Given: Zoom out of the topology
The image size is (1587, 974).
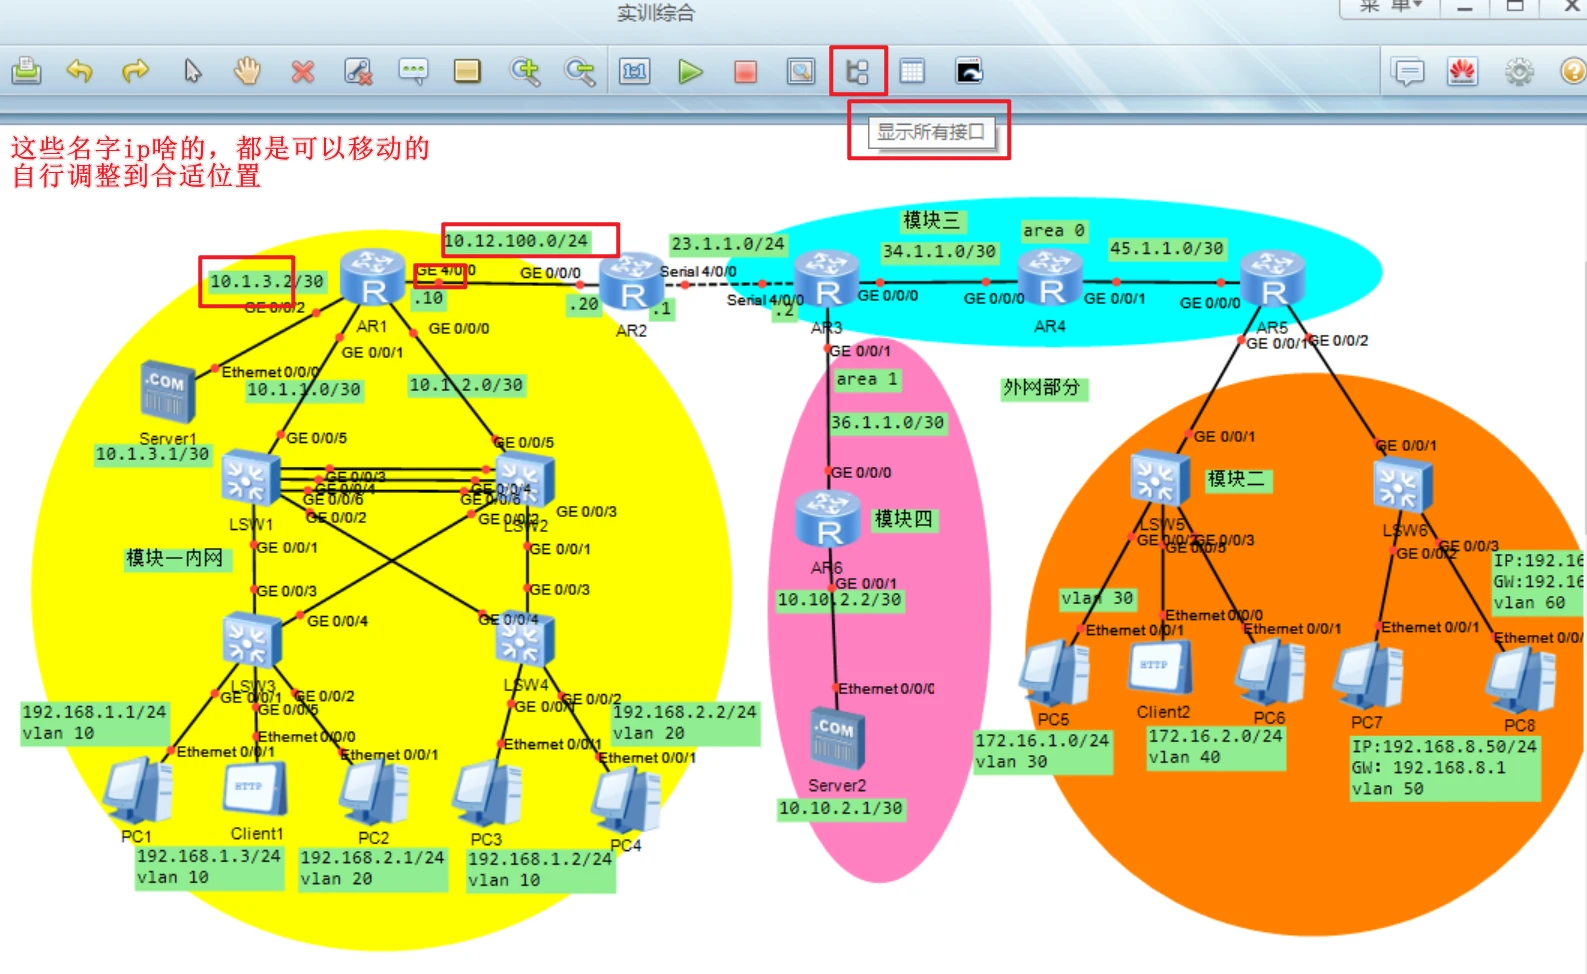Looking at the screenshot, I should (579, 71).
